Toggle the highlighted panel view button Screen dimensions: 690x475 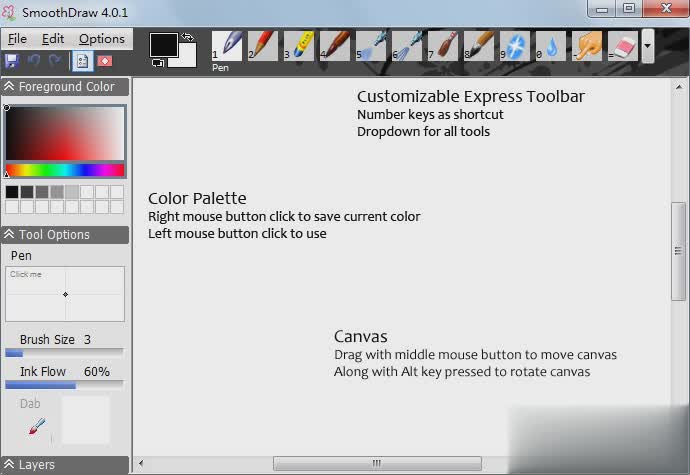tap(82, 61)
